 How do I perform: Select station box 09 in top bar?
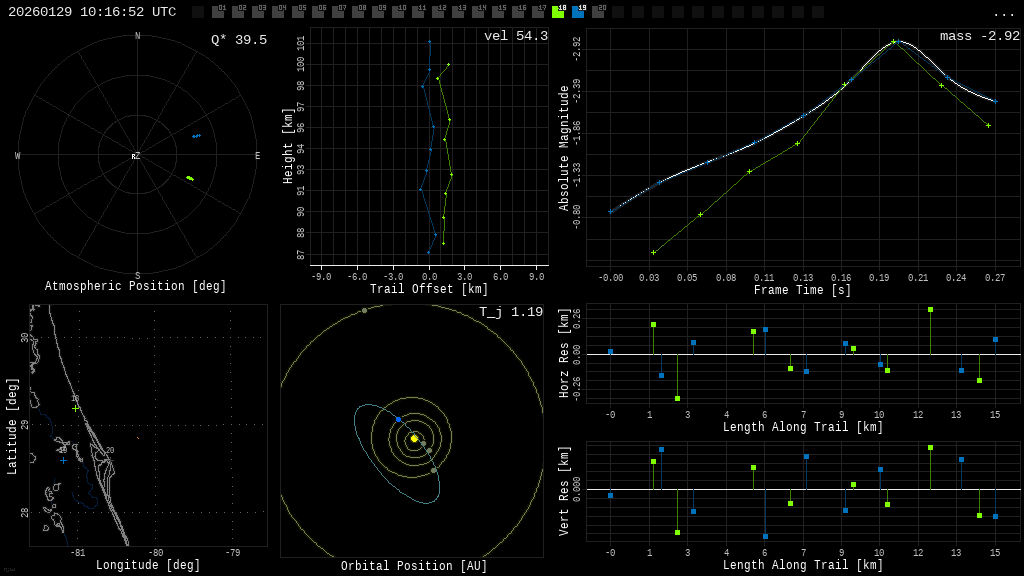click(x=378, y=12)
